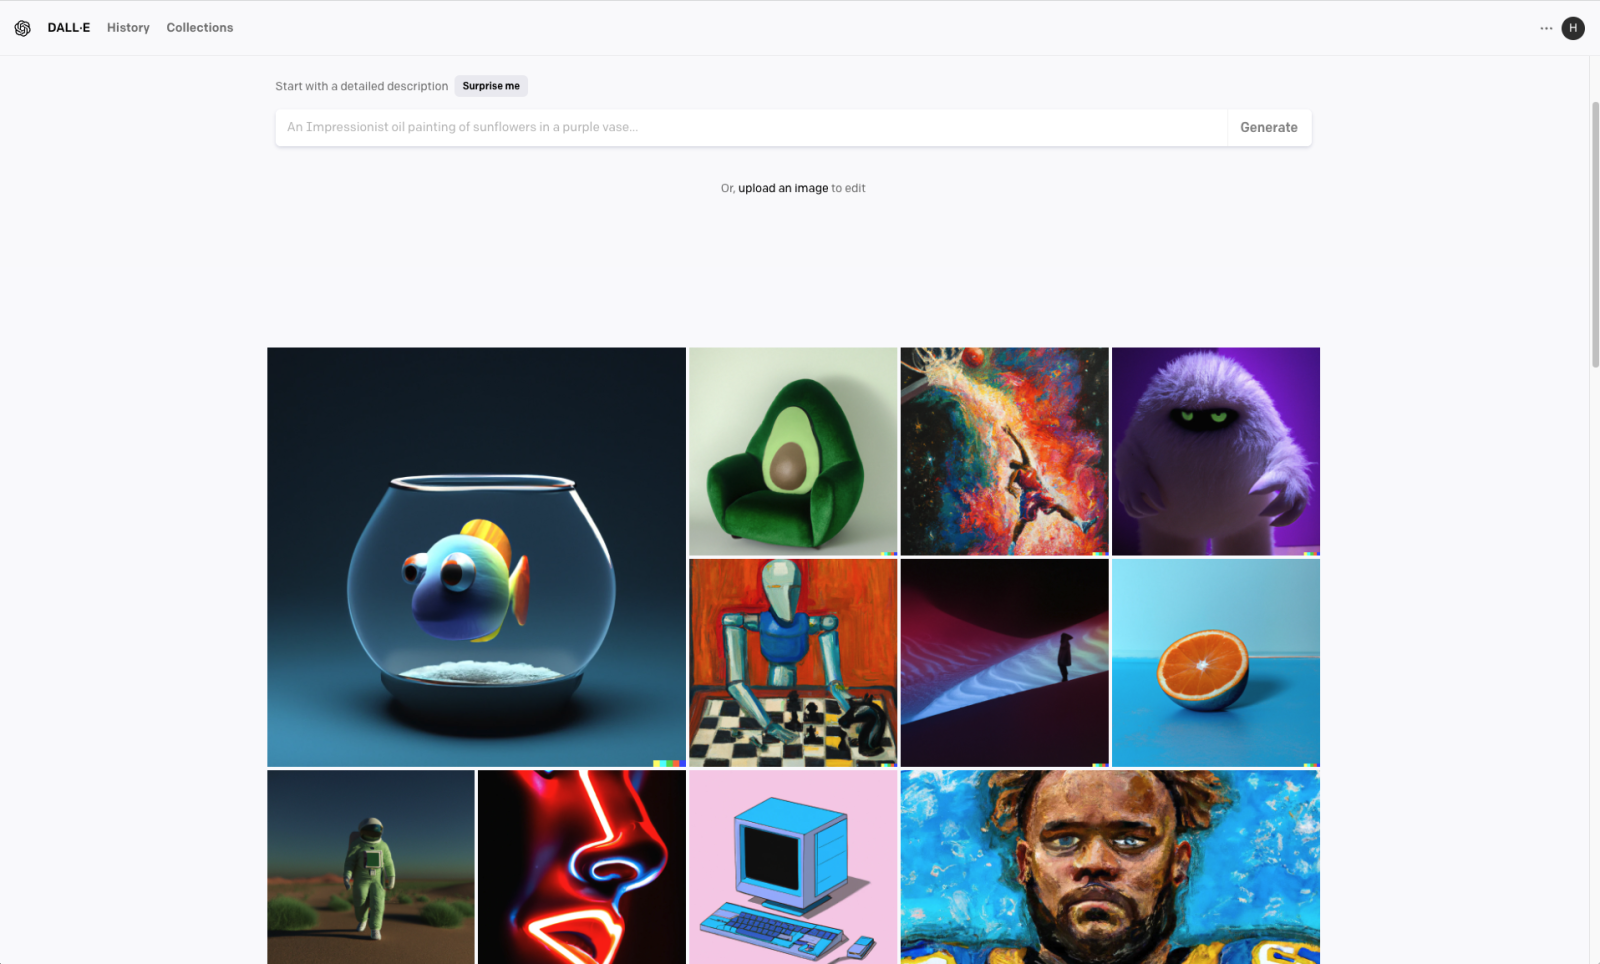Image resolution: width=1600 pixels, height=964 pixels.
Task: Open the astronaut in desert image
Action: click(x=371, y=867)
